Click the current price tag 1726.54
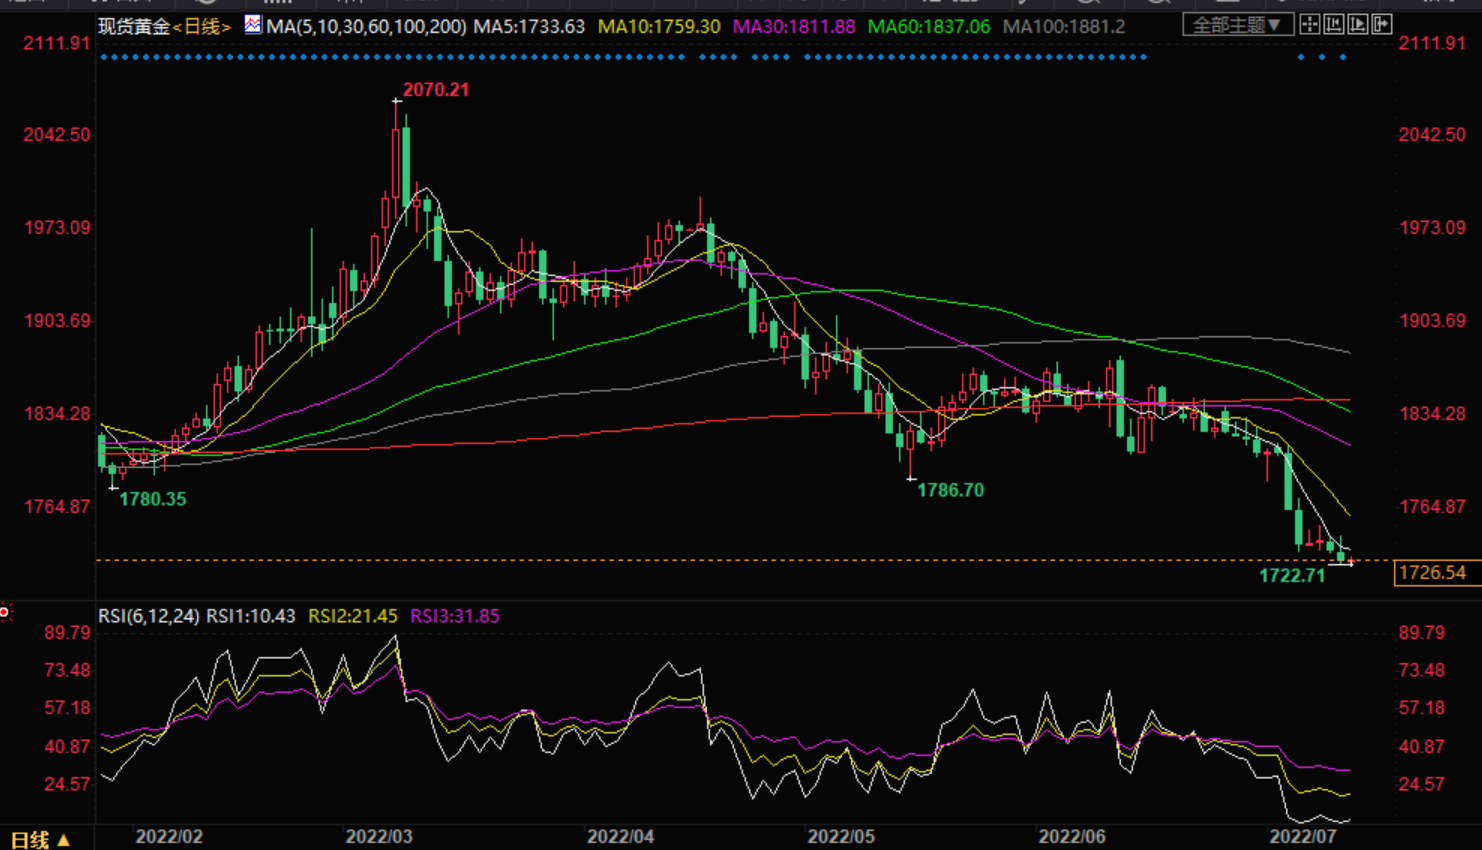 [1432, 572]
